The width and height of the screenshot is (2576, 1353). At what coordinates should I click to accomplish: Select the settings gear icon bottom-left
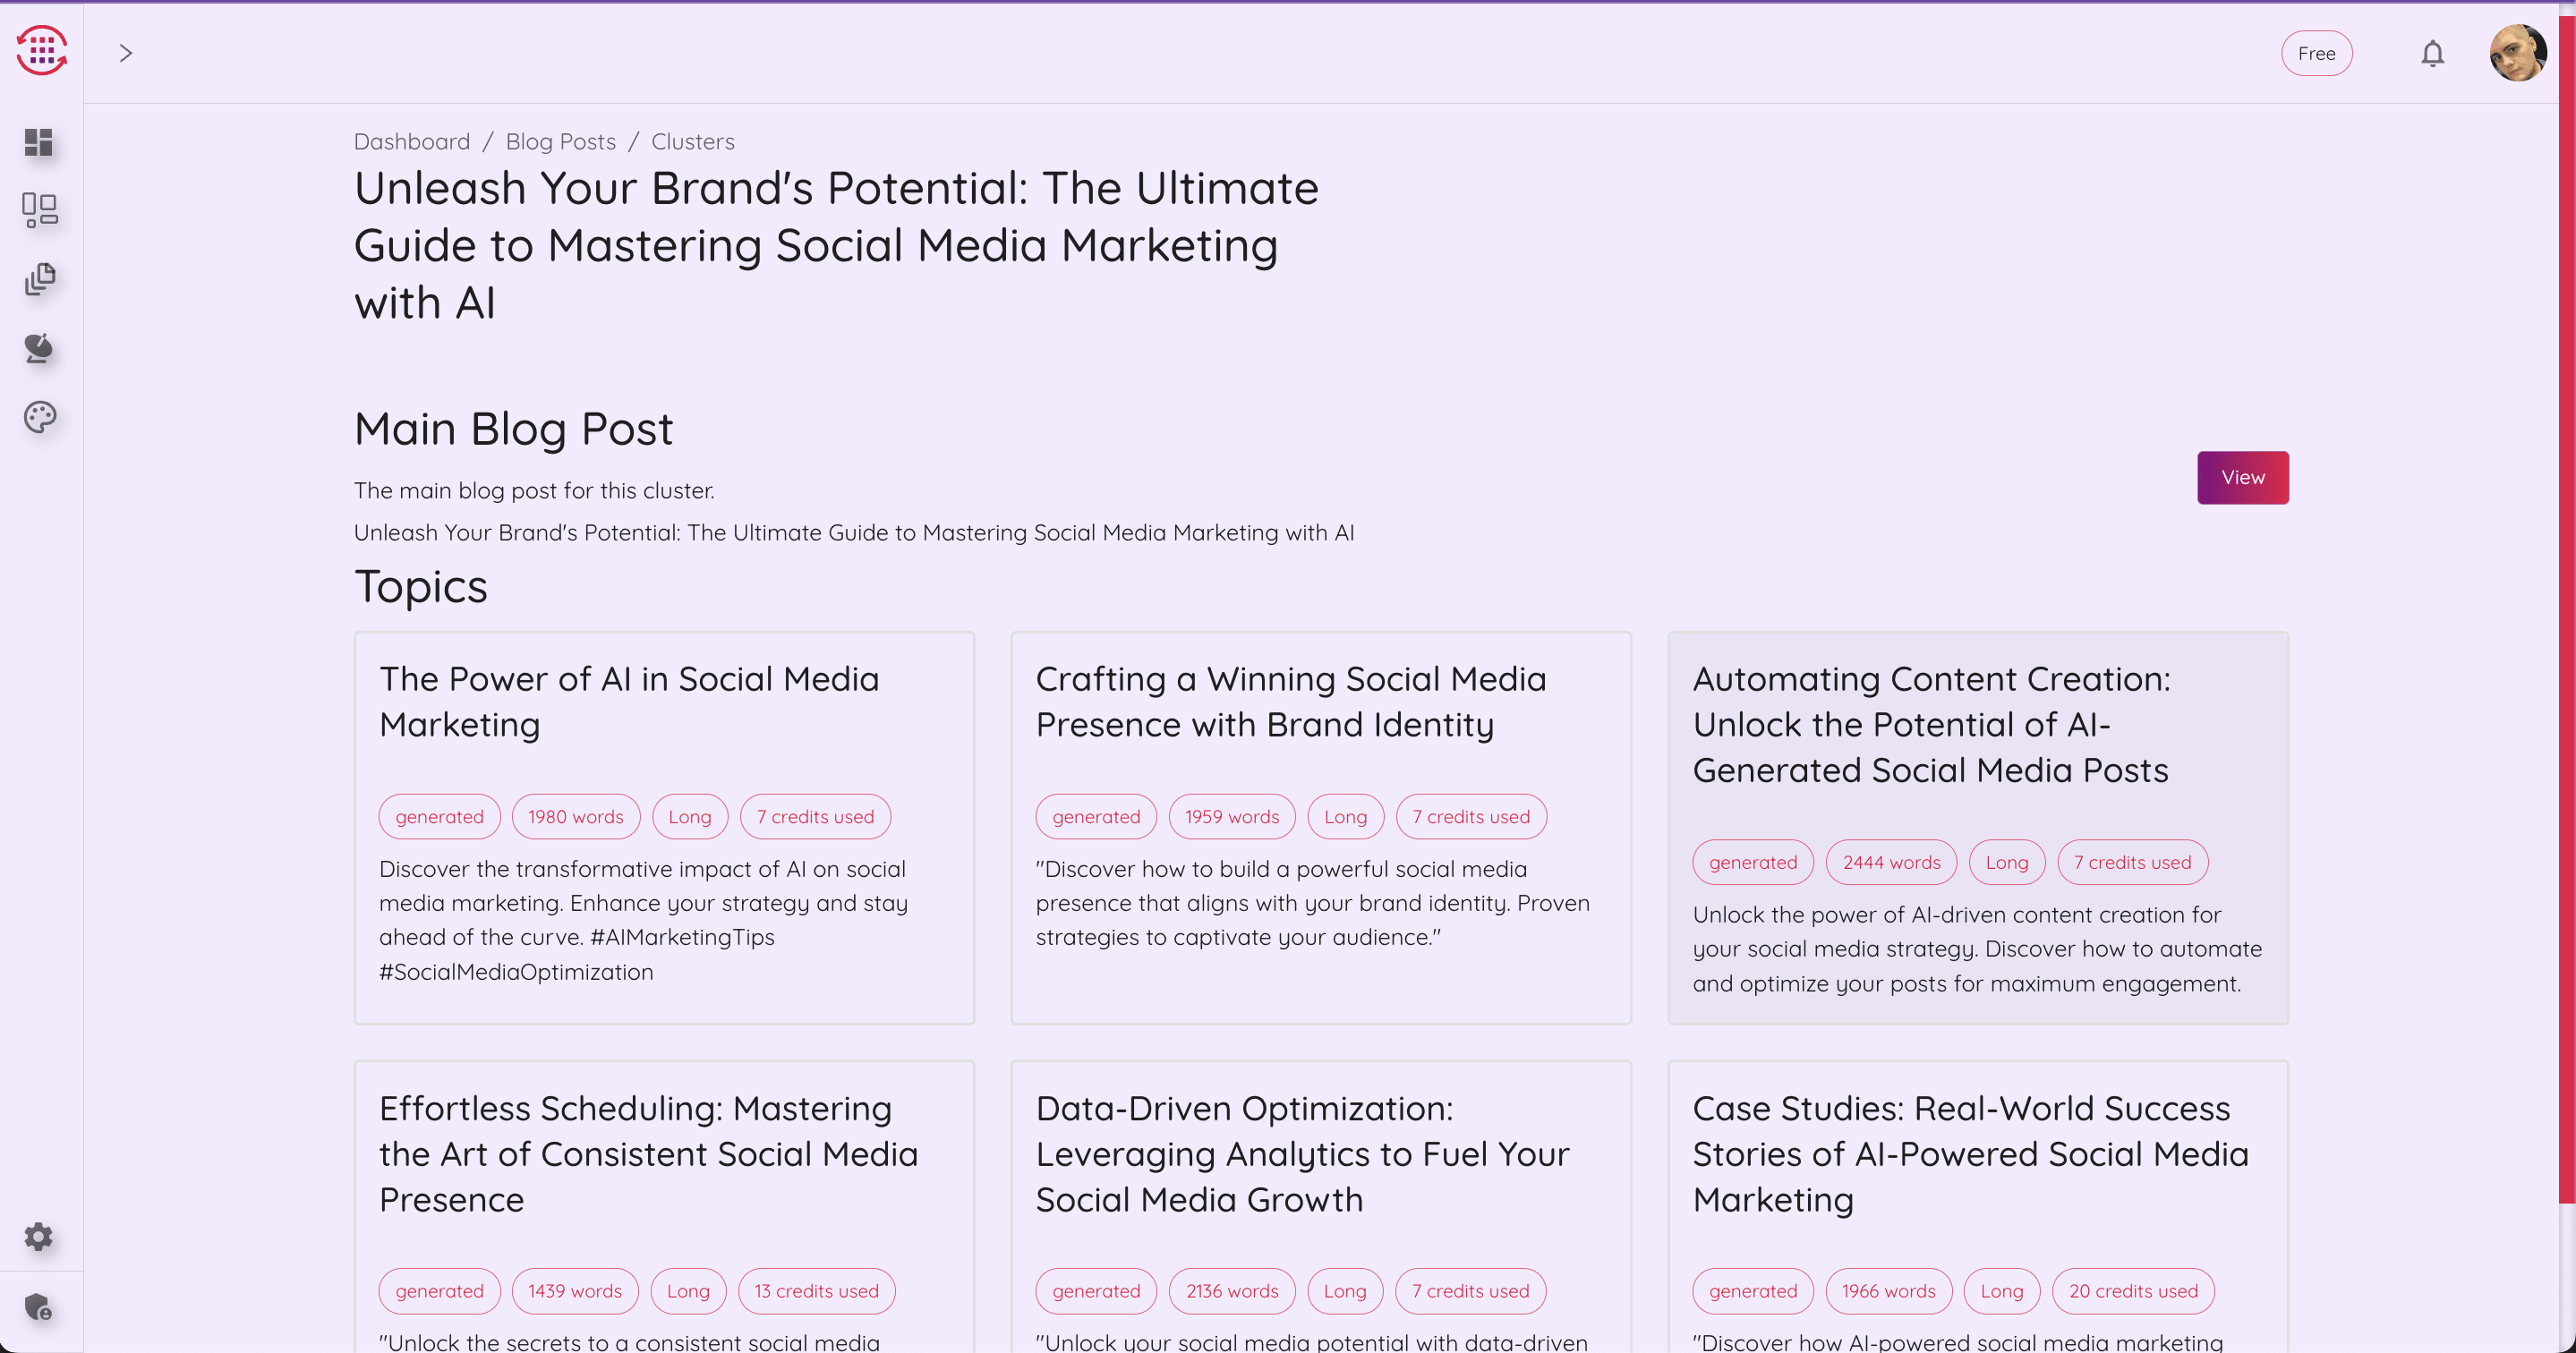39,1238
